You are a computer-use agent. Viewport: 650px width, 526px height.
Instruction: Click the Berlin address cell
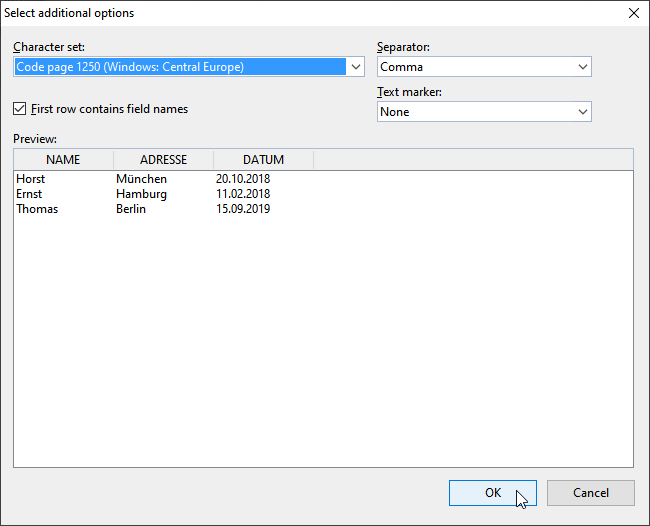point(131,209)
